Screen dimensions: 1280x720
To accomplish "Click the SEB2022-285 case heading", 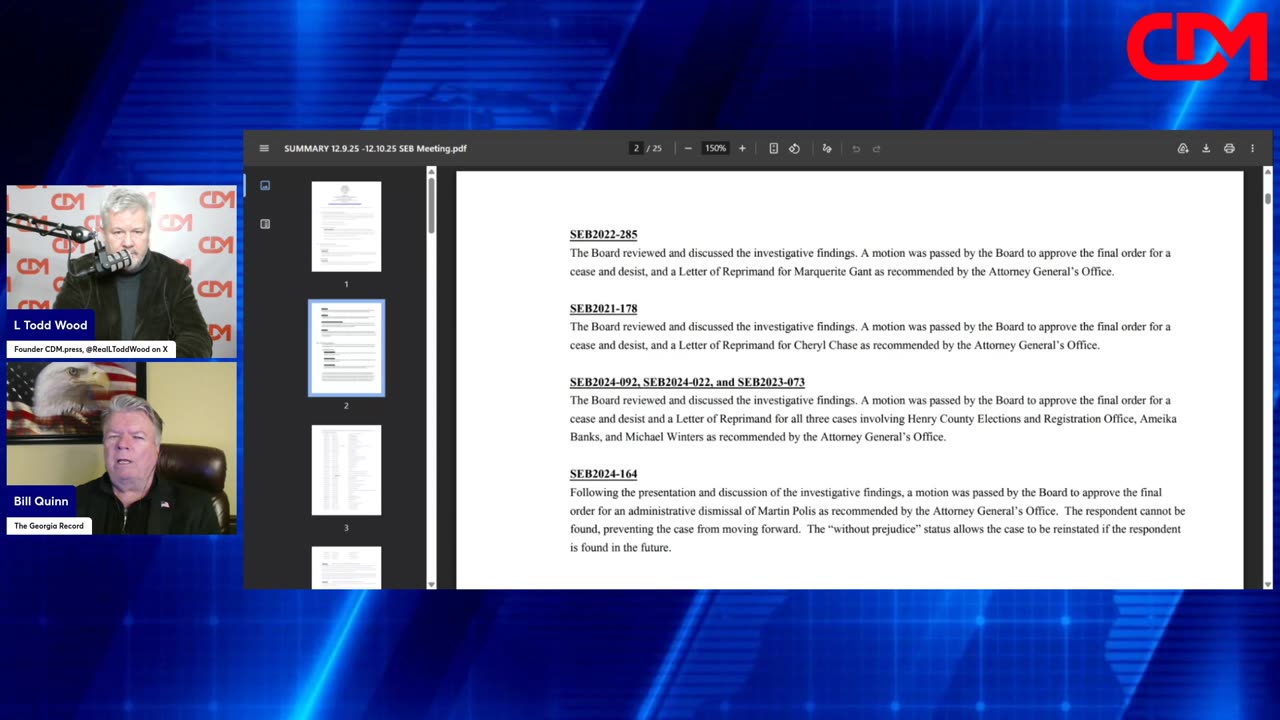I will click(x=603, y=235).
